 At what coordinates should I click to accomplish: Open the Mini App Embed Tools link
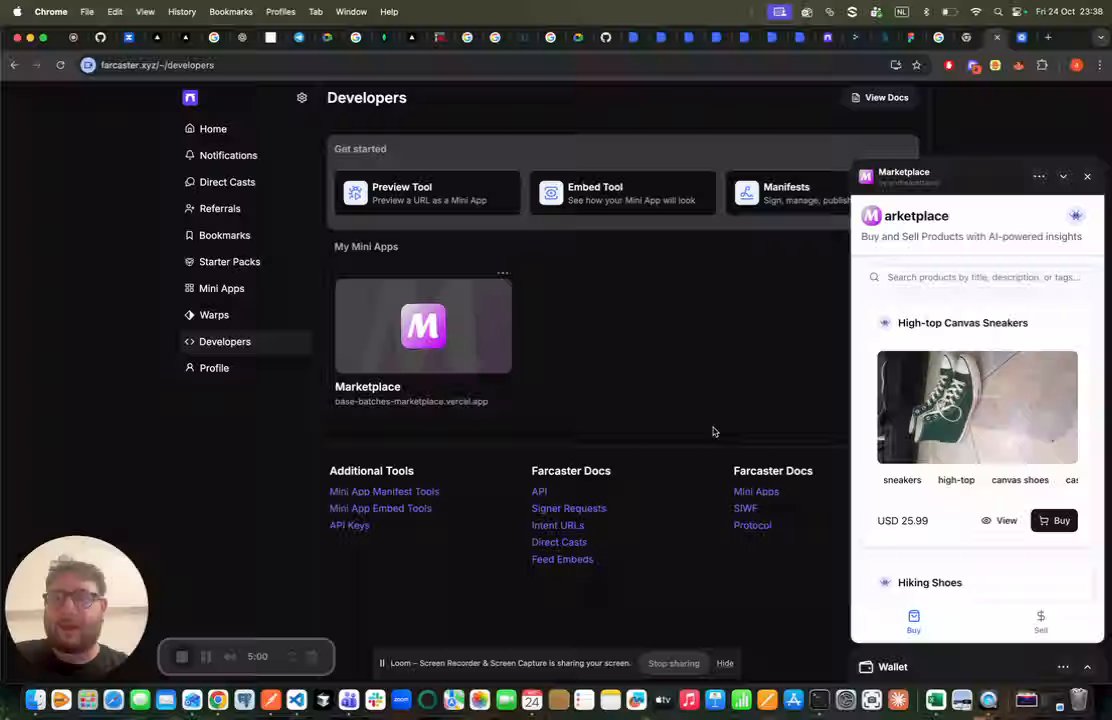tap(380, 509)
